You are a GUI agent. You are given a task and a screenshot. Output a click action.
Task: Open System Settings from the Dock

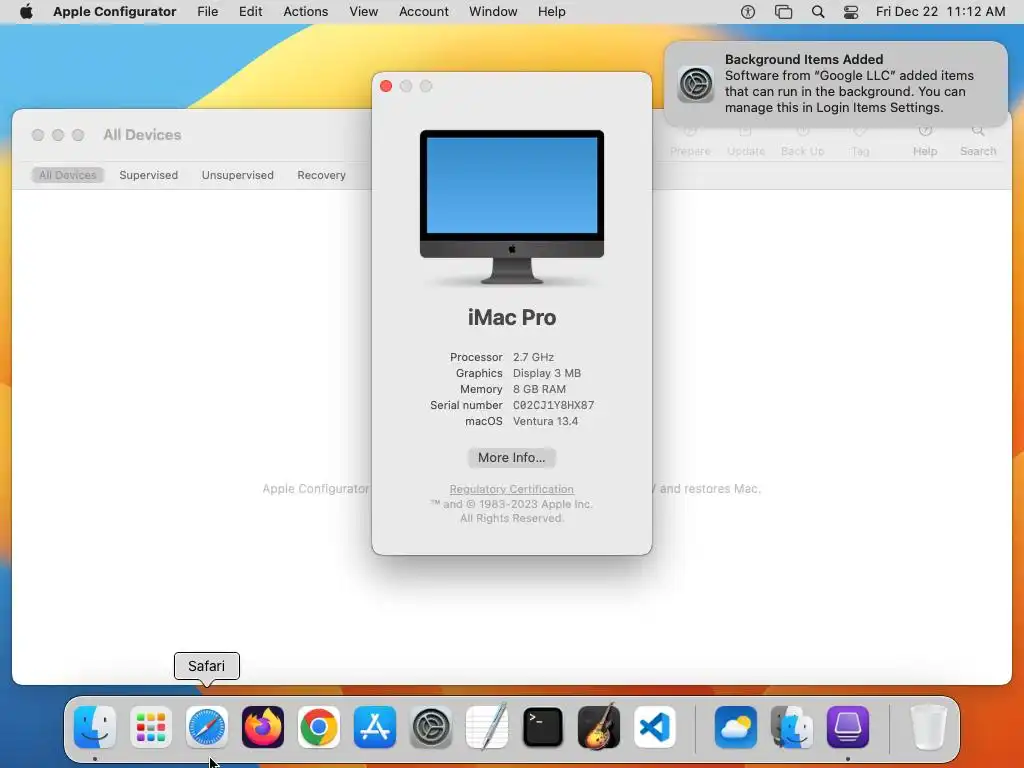[431, 727]
